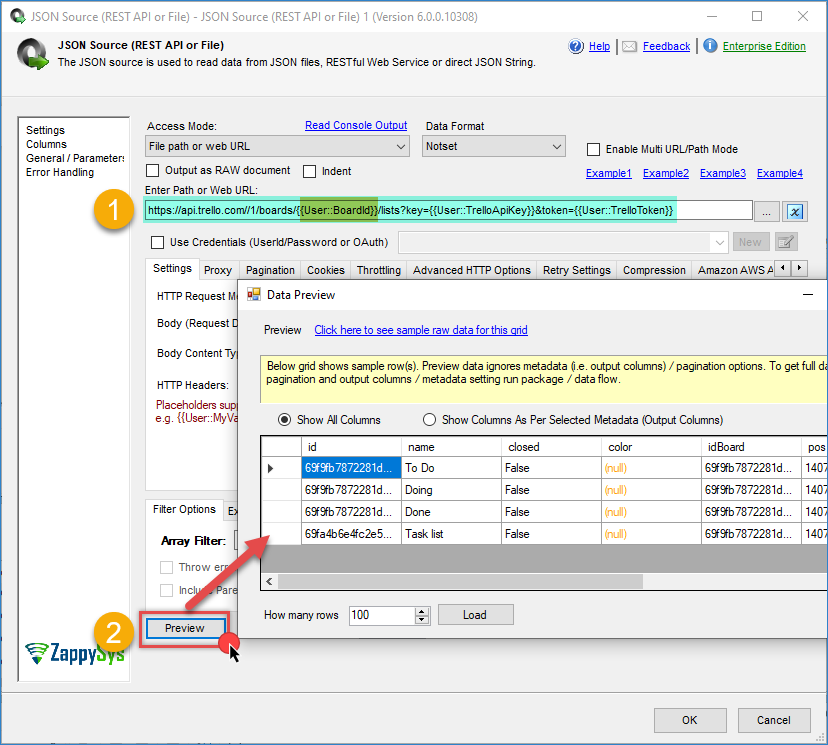Check Enable Multi URL/Path Mode

(593, 149)
